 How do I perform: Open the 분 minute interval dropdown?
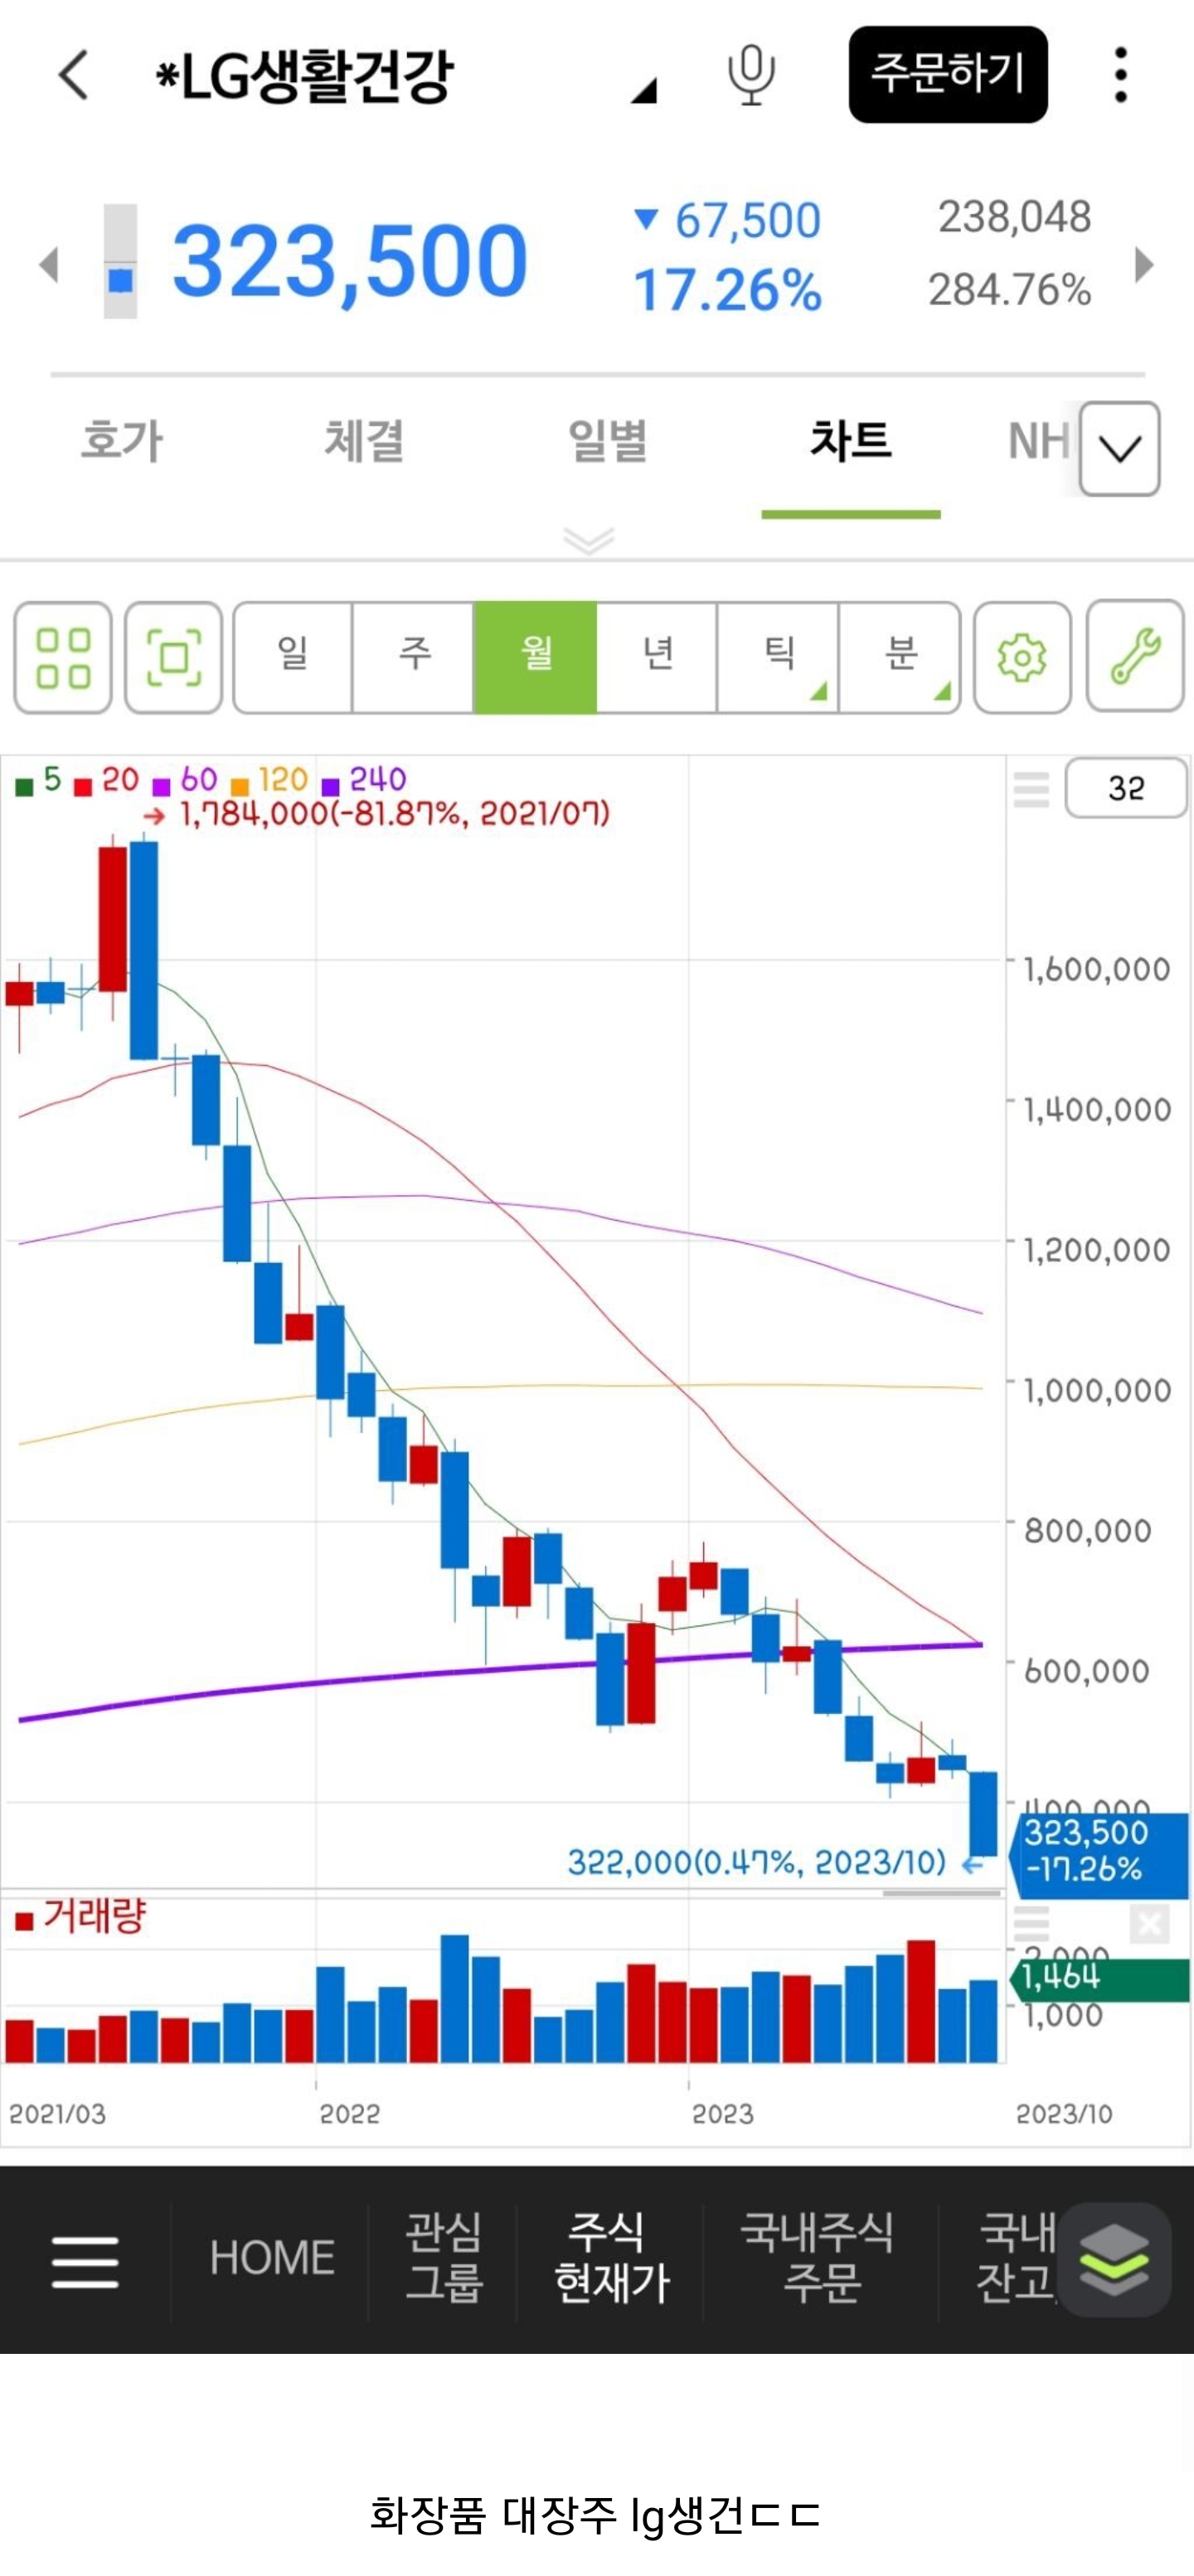(900, 657)
